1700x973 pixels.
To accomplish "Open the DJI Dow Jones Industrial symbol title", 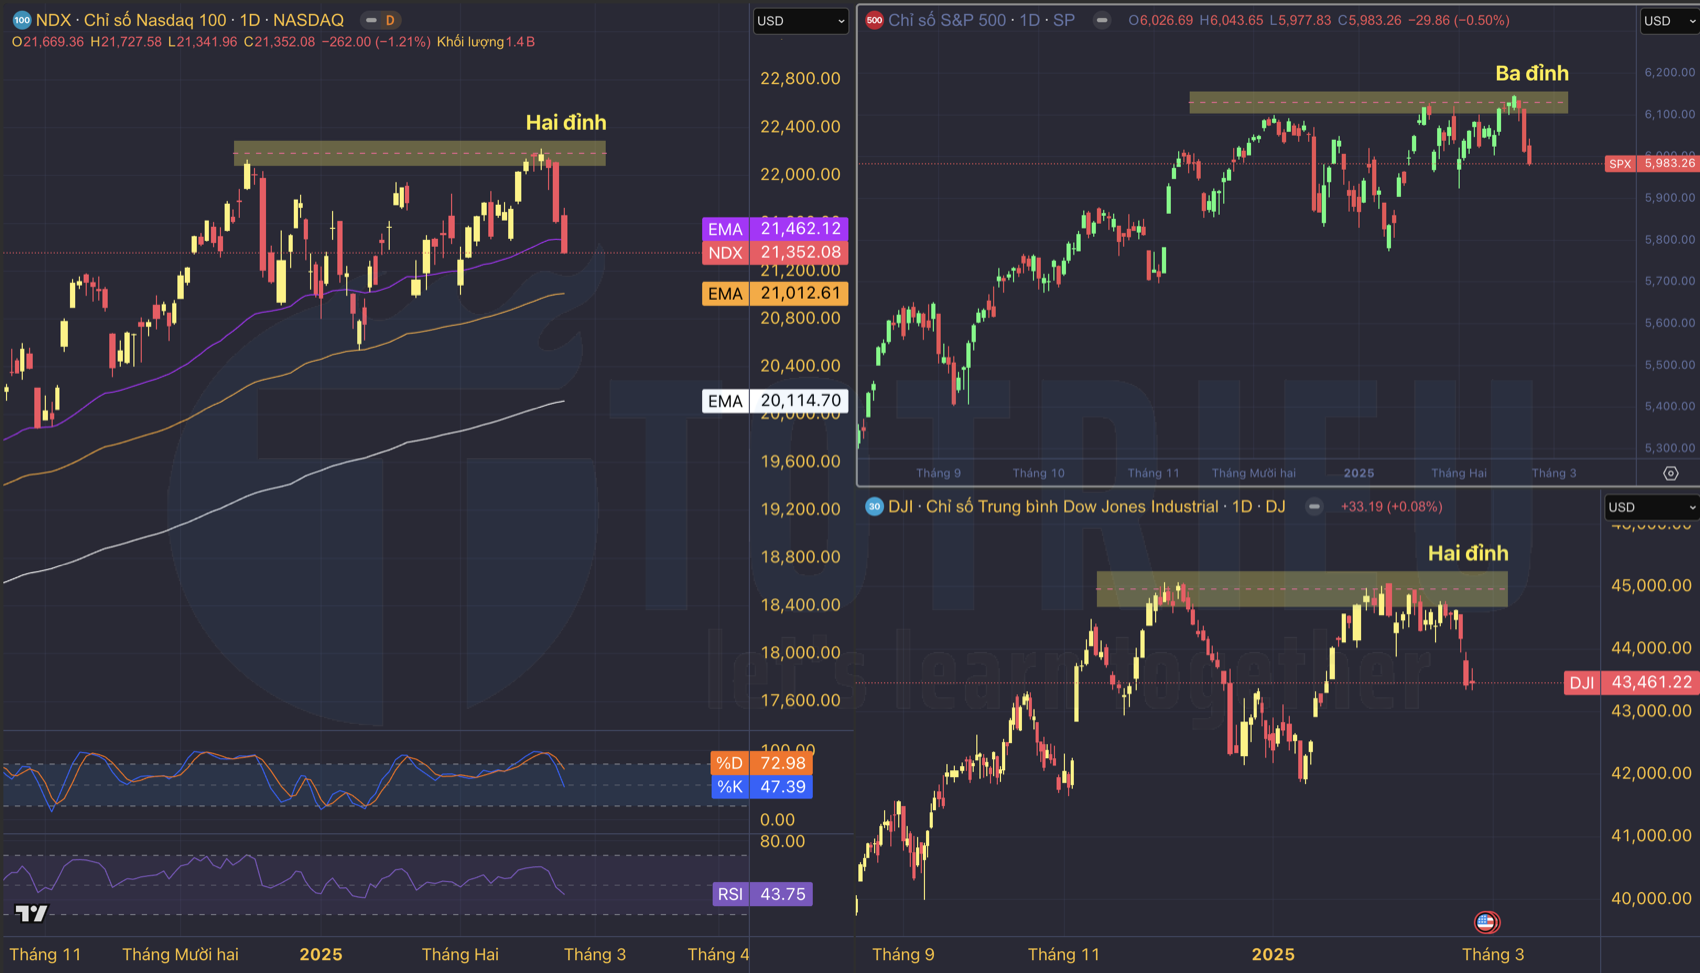I will [1087, 507].
